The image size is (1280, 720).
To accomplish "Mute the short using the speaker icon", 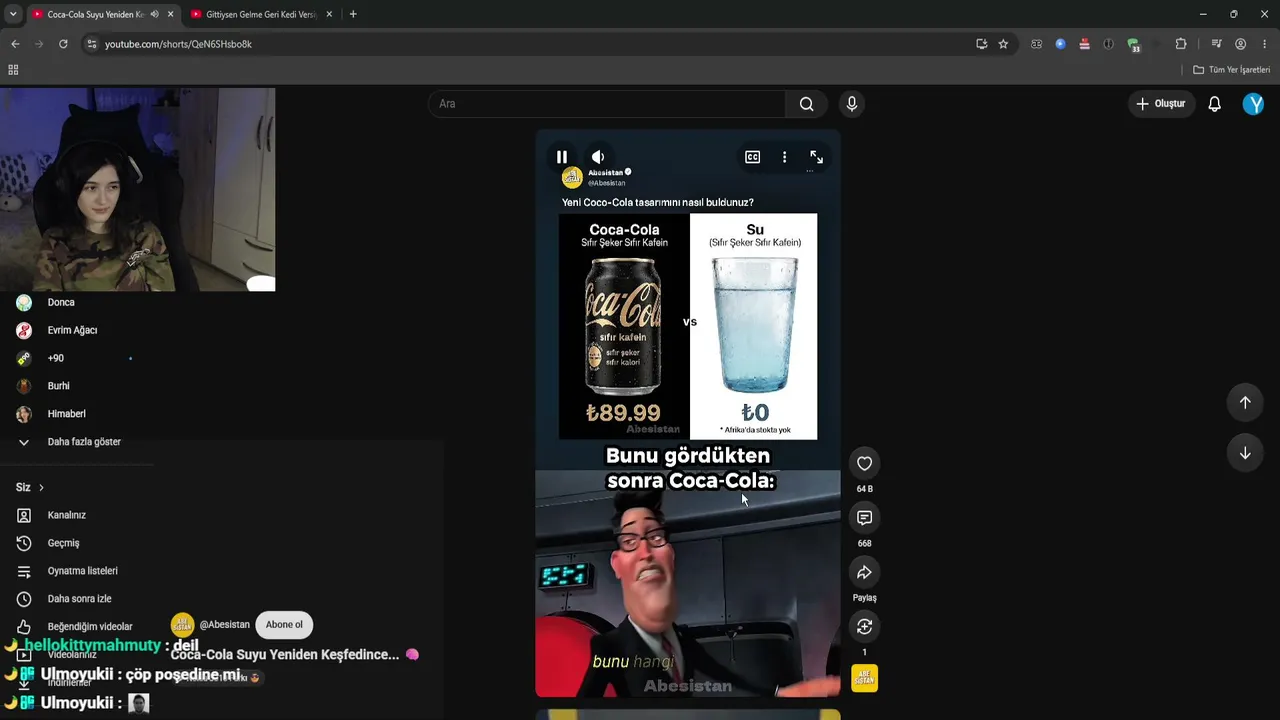I will (x=598, y=157).
